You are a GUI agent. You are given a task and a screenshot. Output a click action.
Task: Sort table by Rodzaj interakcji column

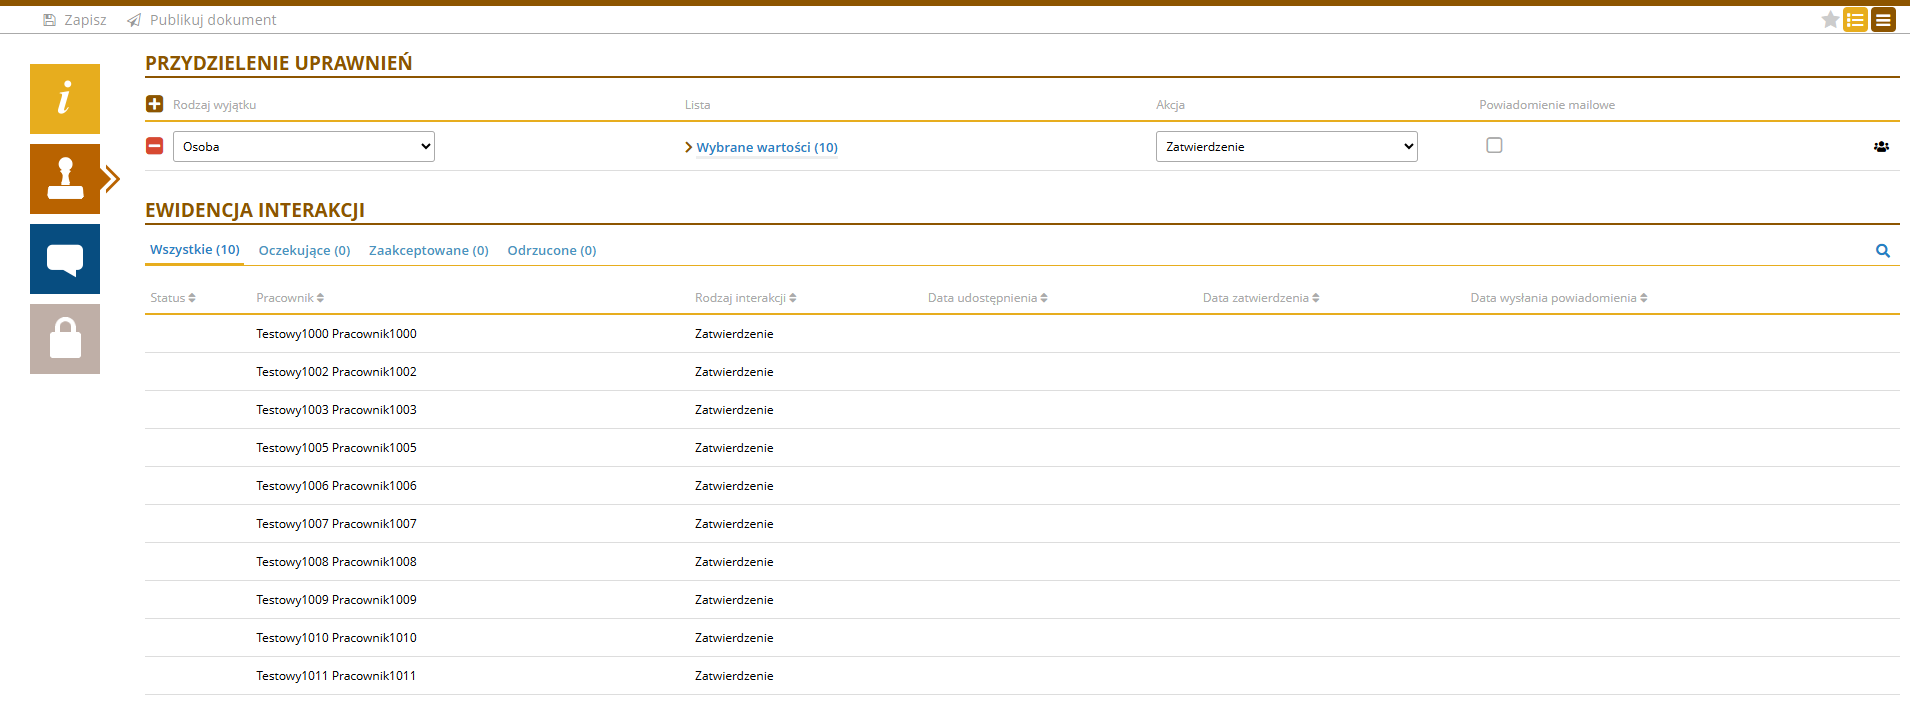coord(746,298)
